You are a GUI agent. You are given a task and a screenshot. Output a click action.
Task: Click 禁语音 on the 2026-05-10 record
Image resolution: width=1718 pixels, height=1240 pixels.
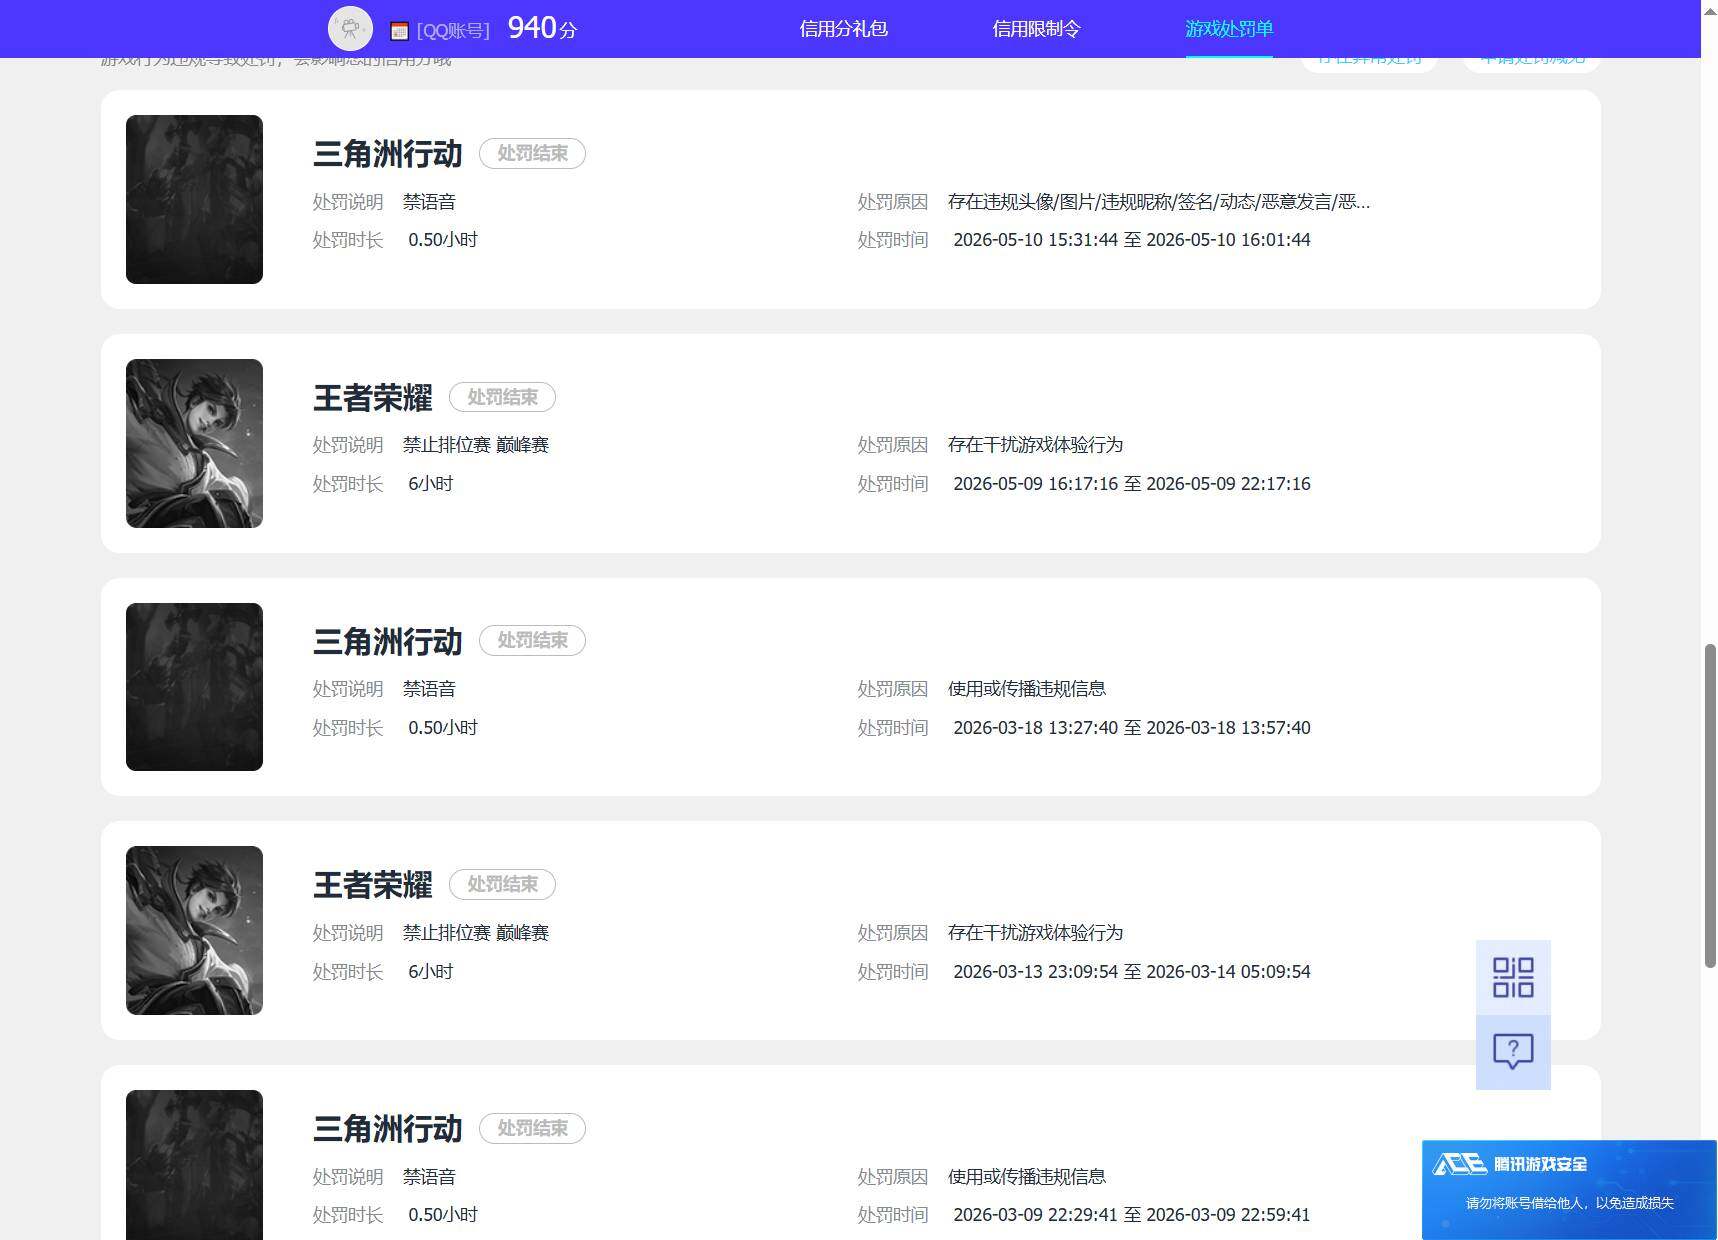[x=429, y=202]
